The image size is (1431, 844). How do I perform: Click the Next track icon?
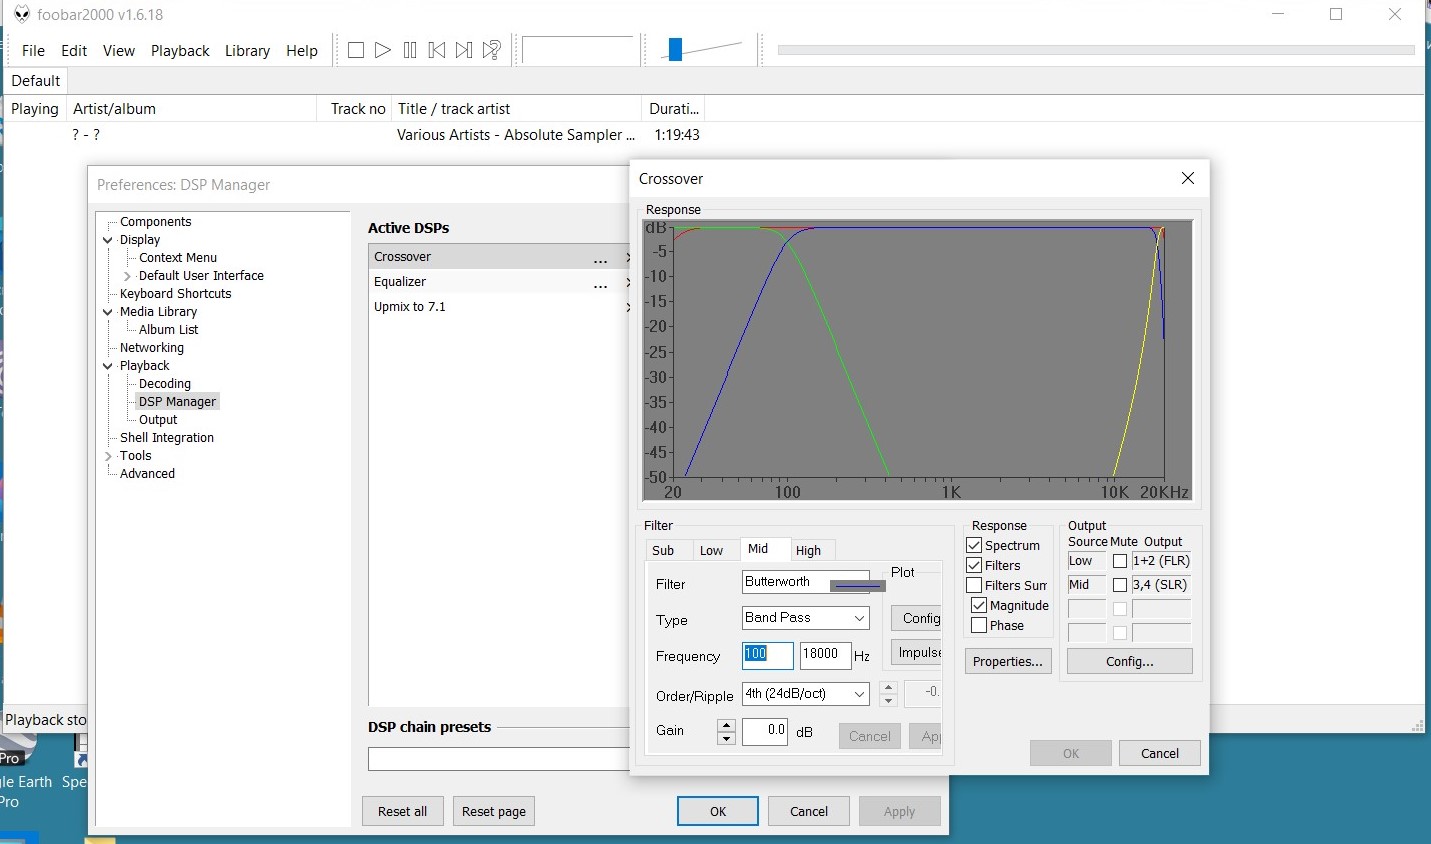point(464,50)
